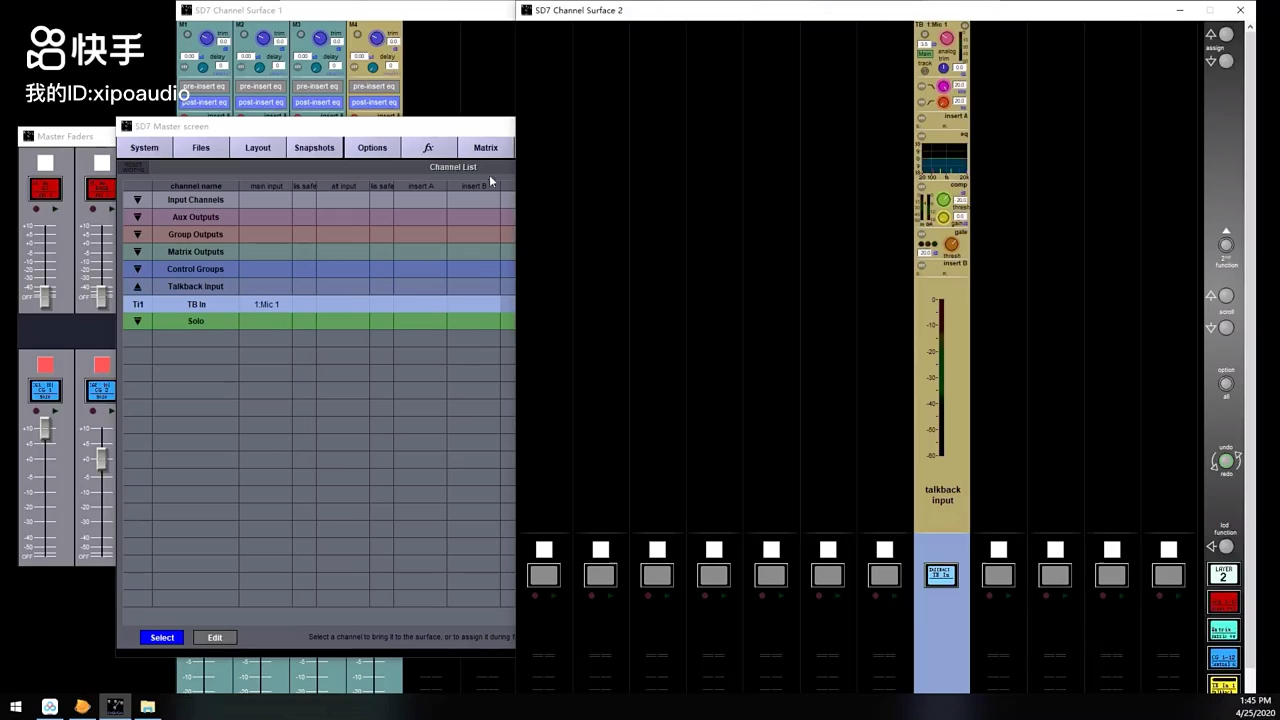Screen dimensions: 1280x720
Task: Open the Options menu tab
Action: (x=372, y=148)
